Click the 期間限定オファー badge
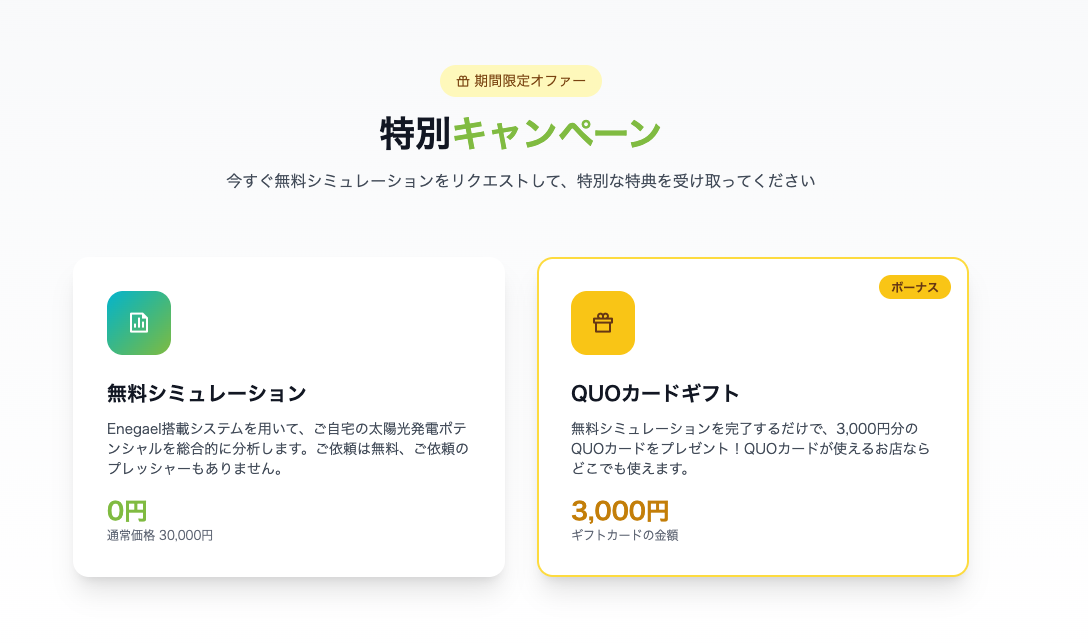Screen dimensions: 1088x644 coord(519,81)
